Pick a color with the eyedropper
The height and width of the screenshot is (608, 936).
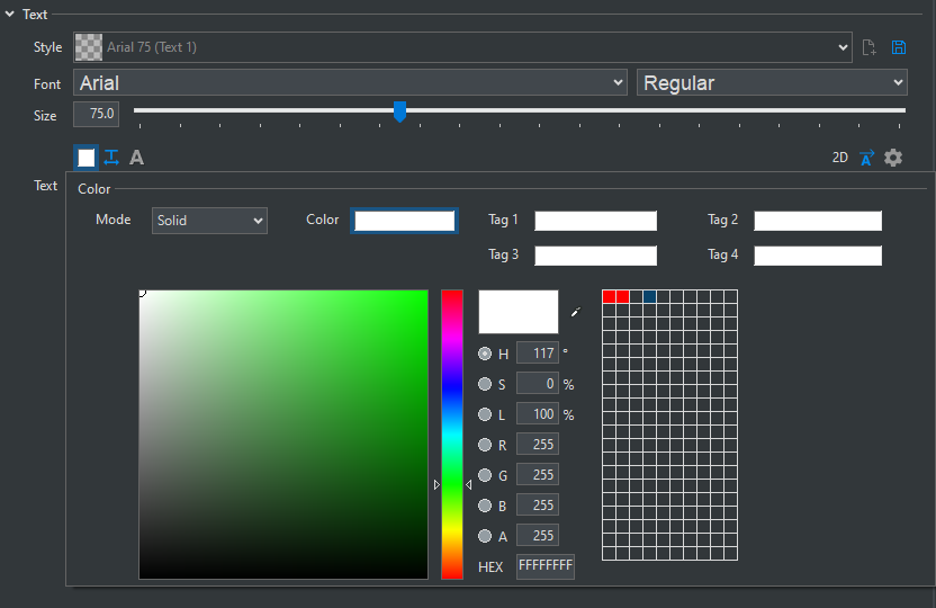[x=575, y=313]
